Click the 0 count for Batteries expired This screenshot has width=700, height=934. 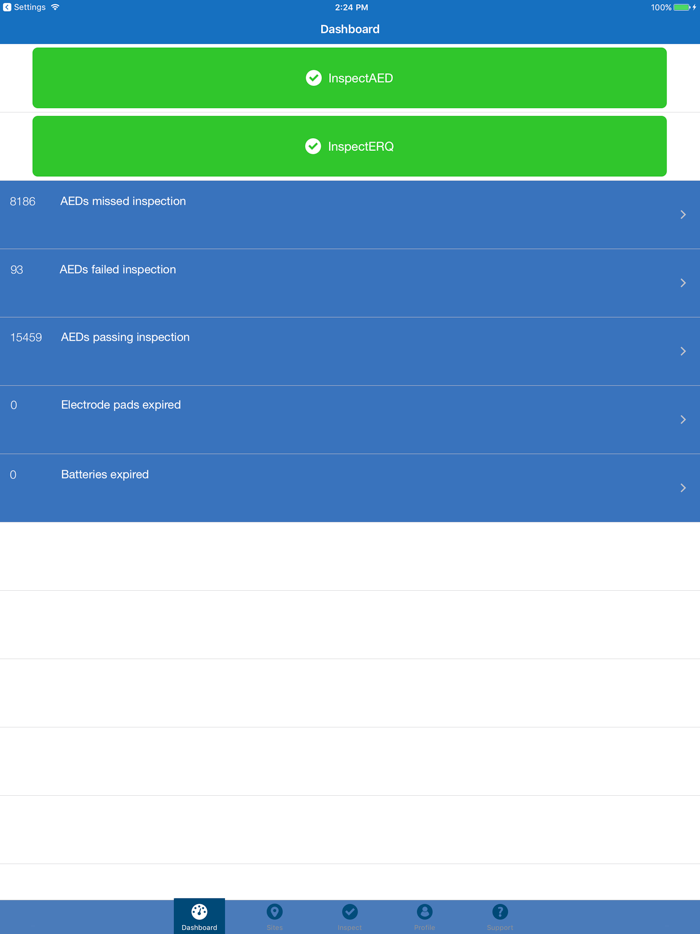(13, 475)
